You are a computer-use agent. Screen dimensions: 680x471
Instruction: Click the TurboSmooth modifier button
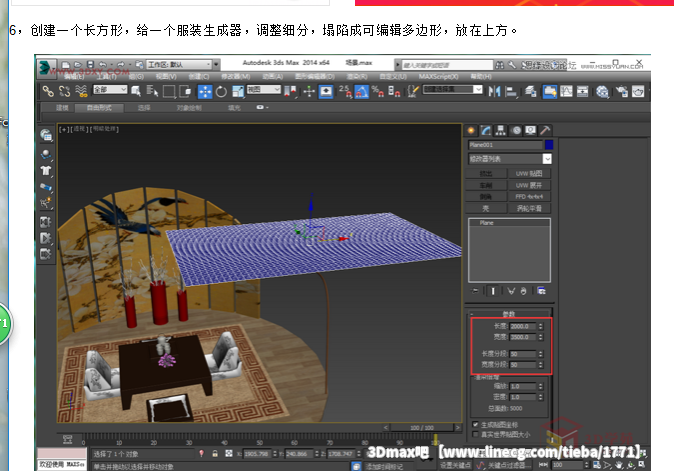(529, 209)
